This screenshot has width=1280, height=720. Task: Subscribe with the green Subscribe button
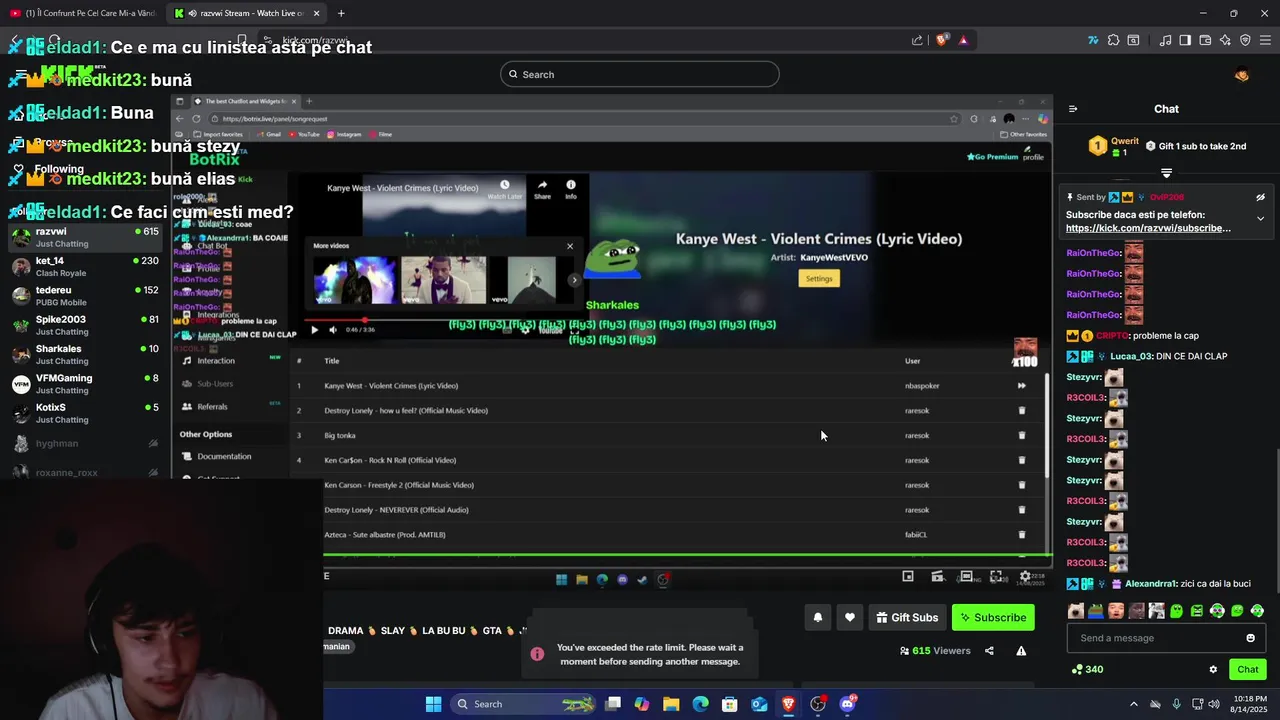pyautogui.click(x=993, y=617)
